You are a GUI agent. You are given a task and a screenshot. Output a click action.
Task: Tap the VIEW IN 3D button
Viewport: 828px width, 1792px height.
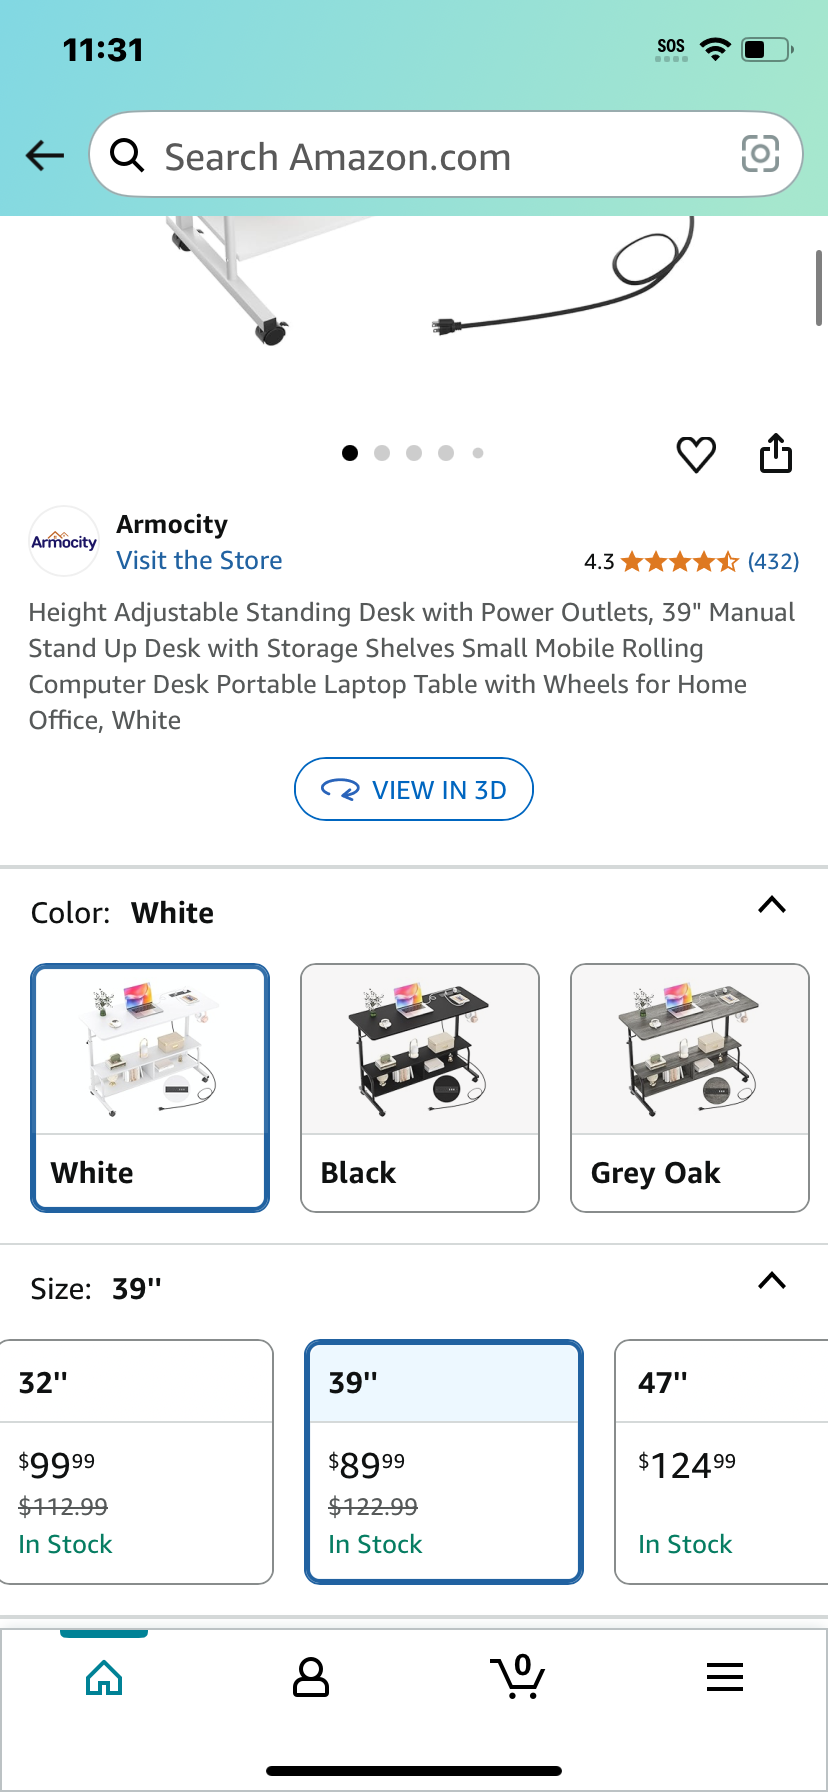pyautogui.click(x=414, y=789)
